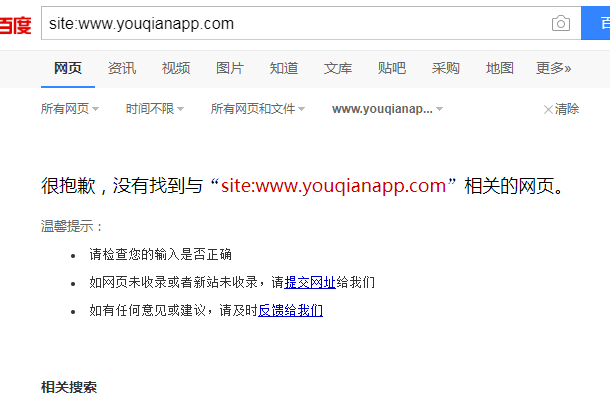
Task: Click the blue Baidu search button
Action: pyautogui.click(x=596, y=23)
